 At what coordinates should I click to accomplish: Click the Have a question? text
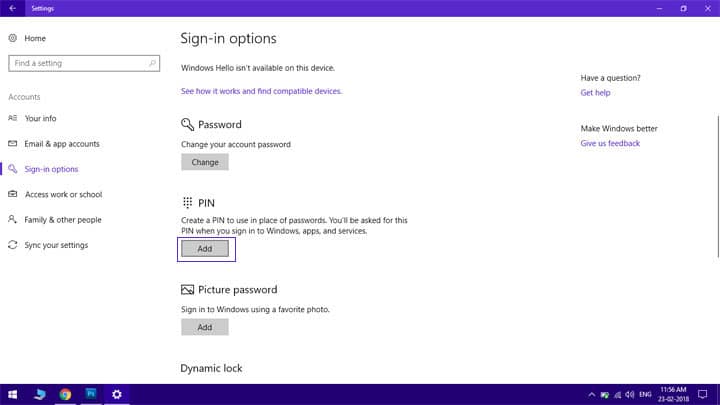(x=610, y=78)
